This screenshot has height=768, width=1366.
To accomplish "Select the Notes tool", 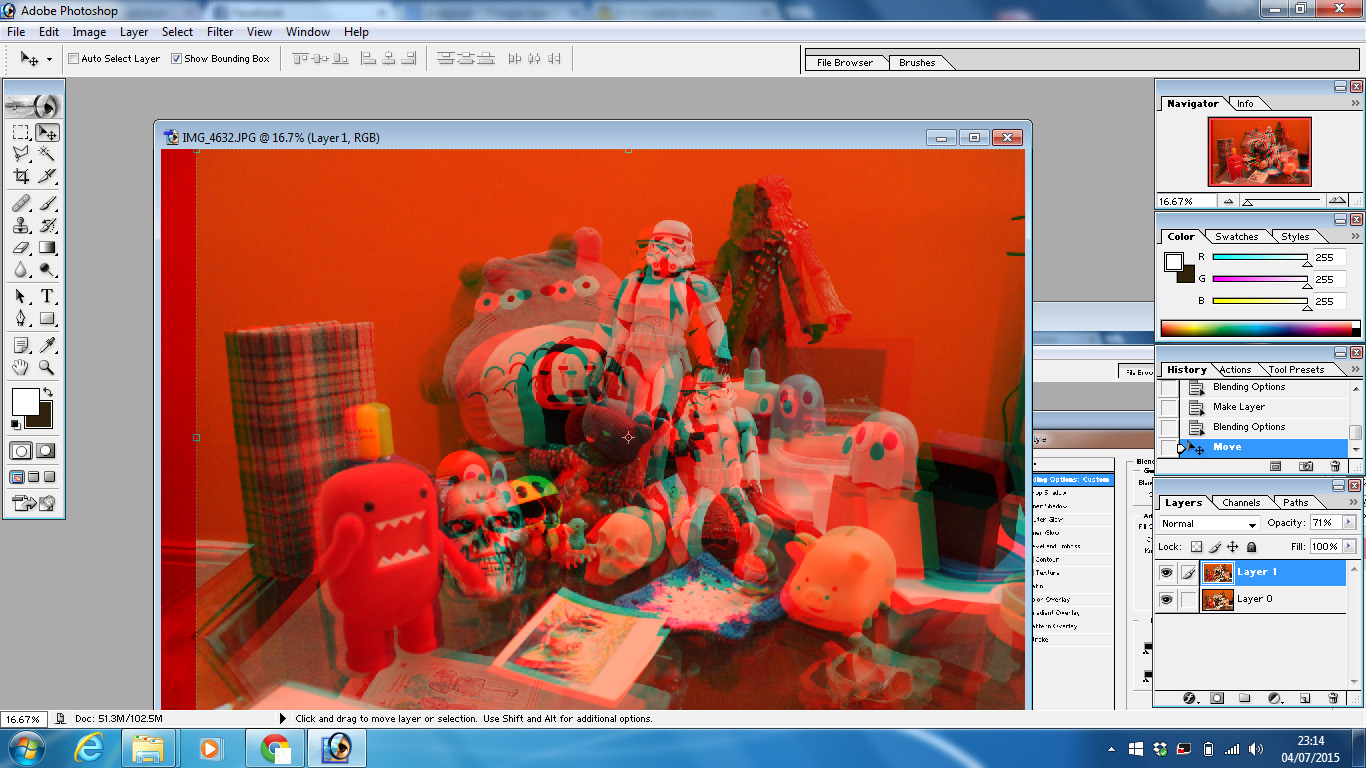I will pyautogui.click(x=21, y=346).
